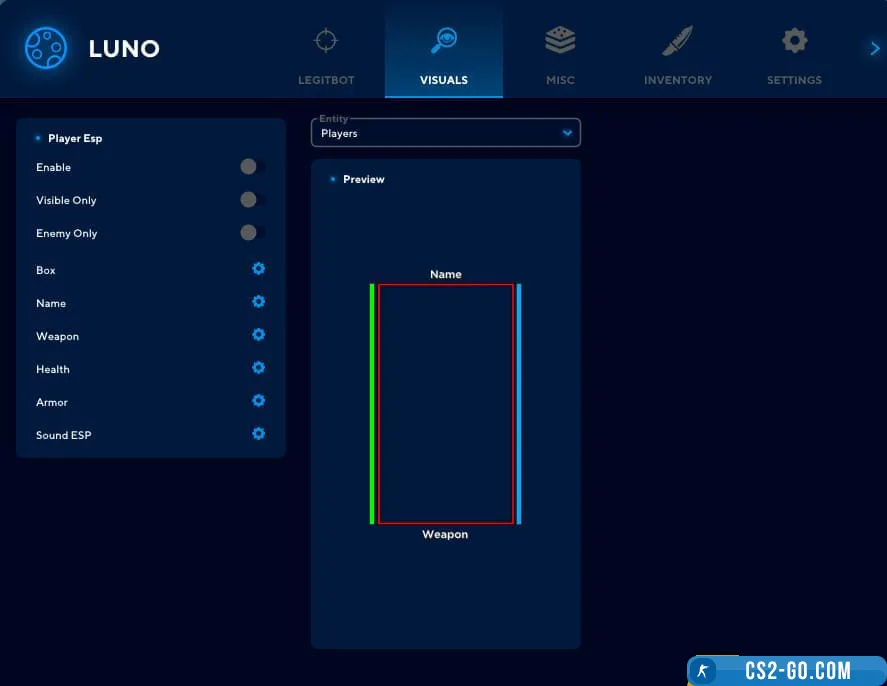This screenshot has height=686, width=887.
Task: Click the Armor settings gear icon
Action: click(258, 401)
